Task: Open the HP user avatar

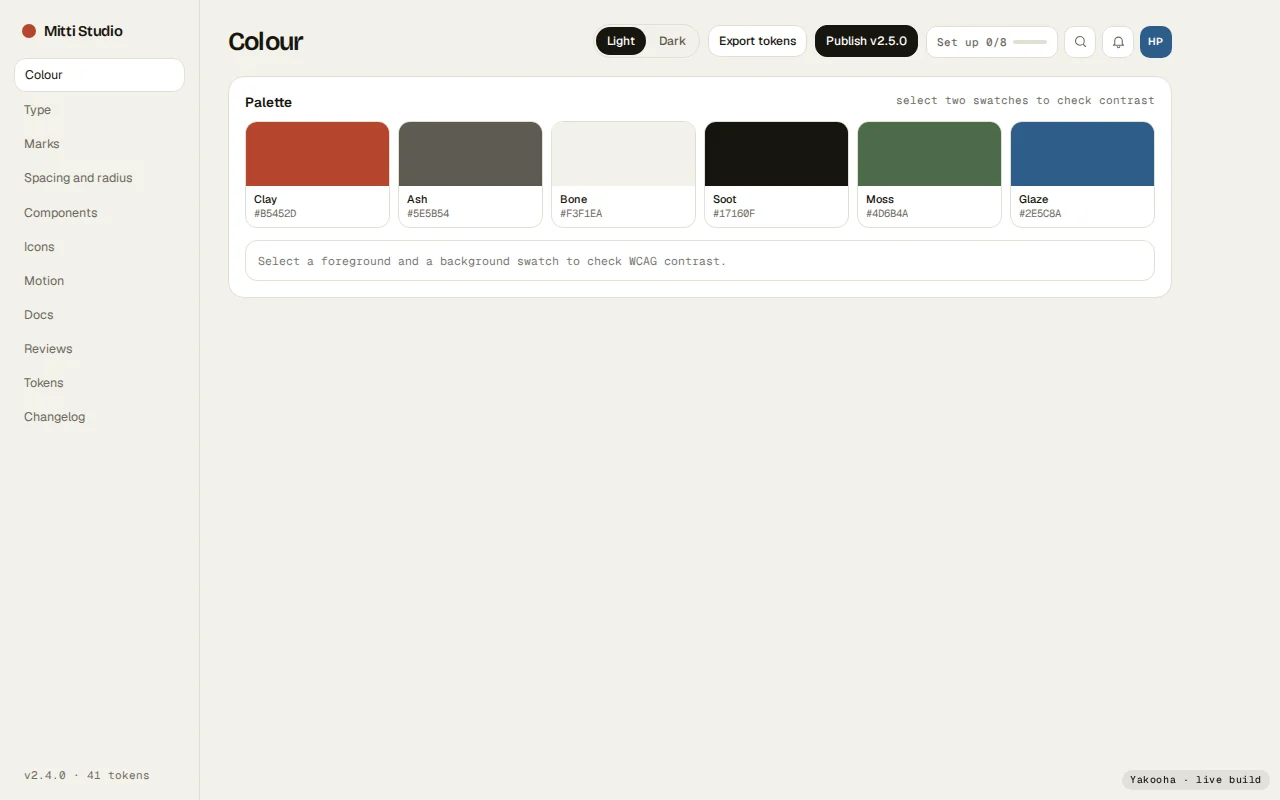Action: [x=1156, y=42]
